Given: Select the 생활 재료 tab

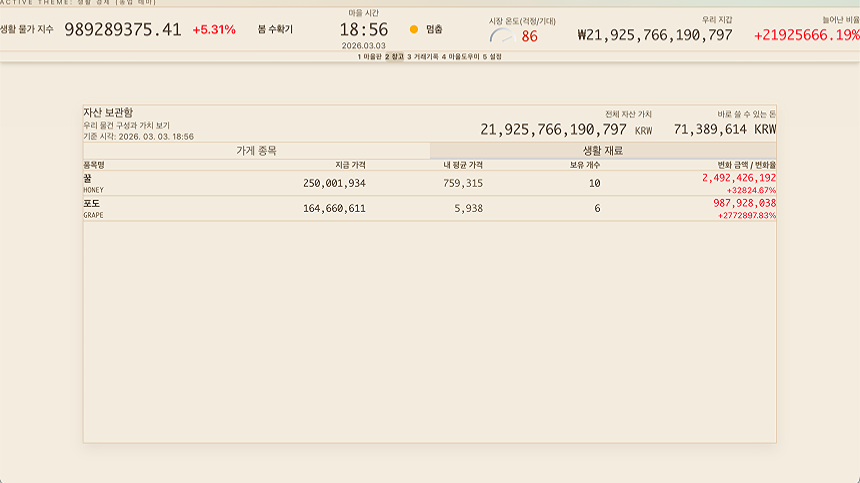Looking at the screenshot, I should coord(603,151).
